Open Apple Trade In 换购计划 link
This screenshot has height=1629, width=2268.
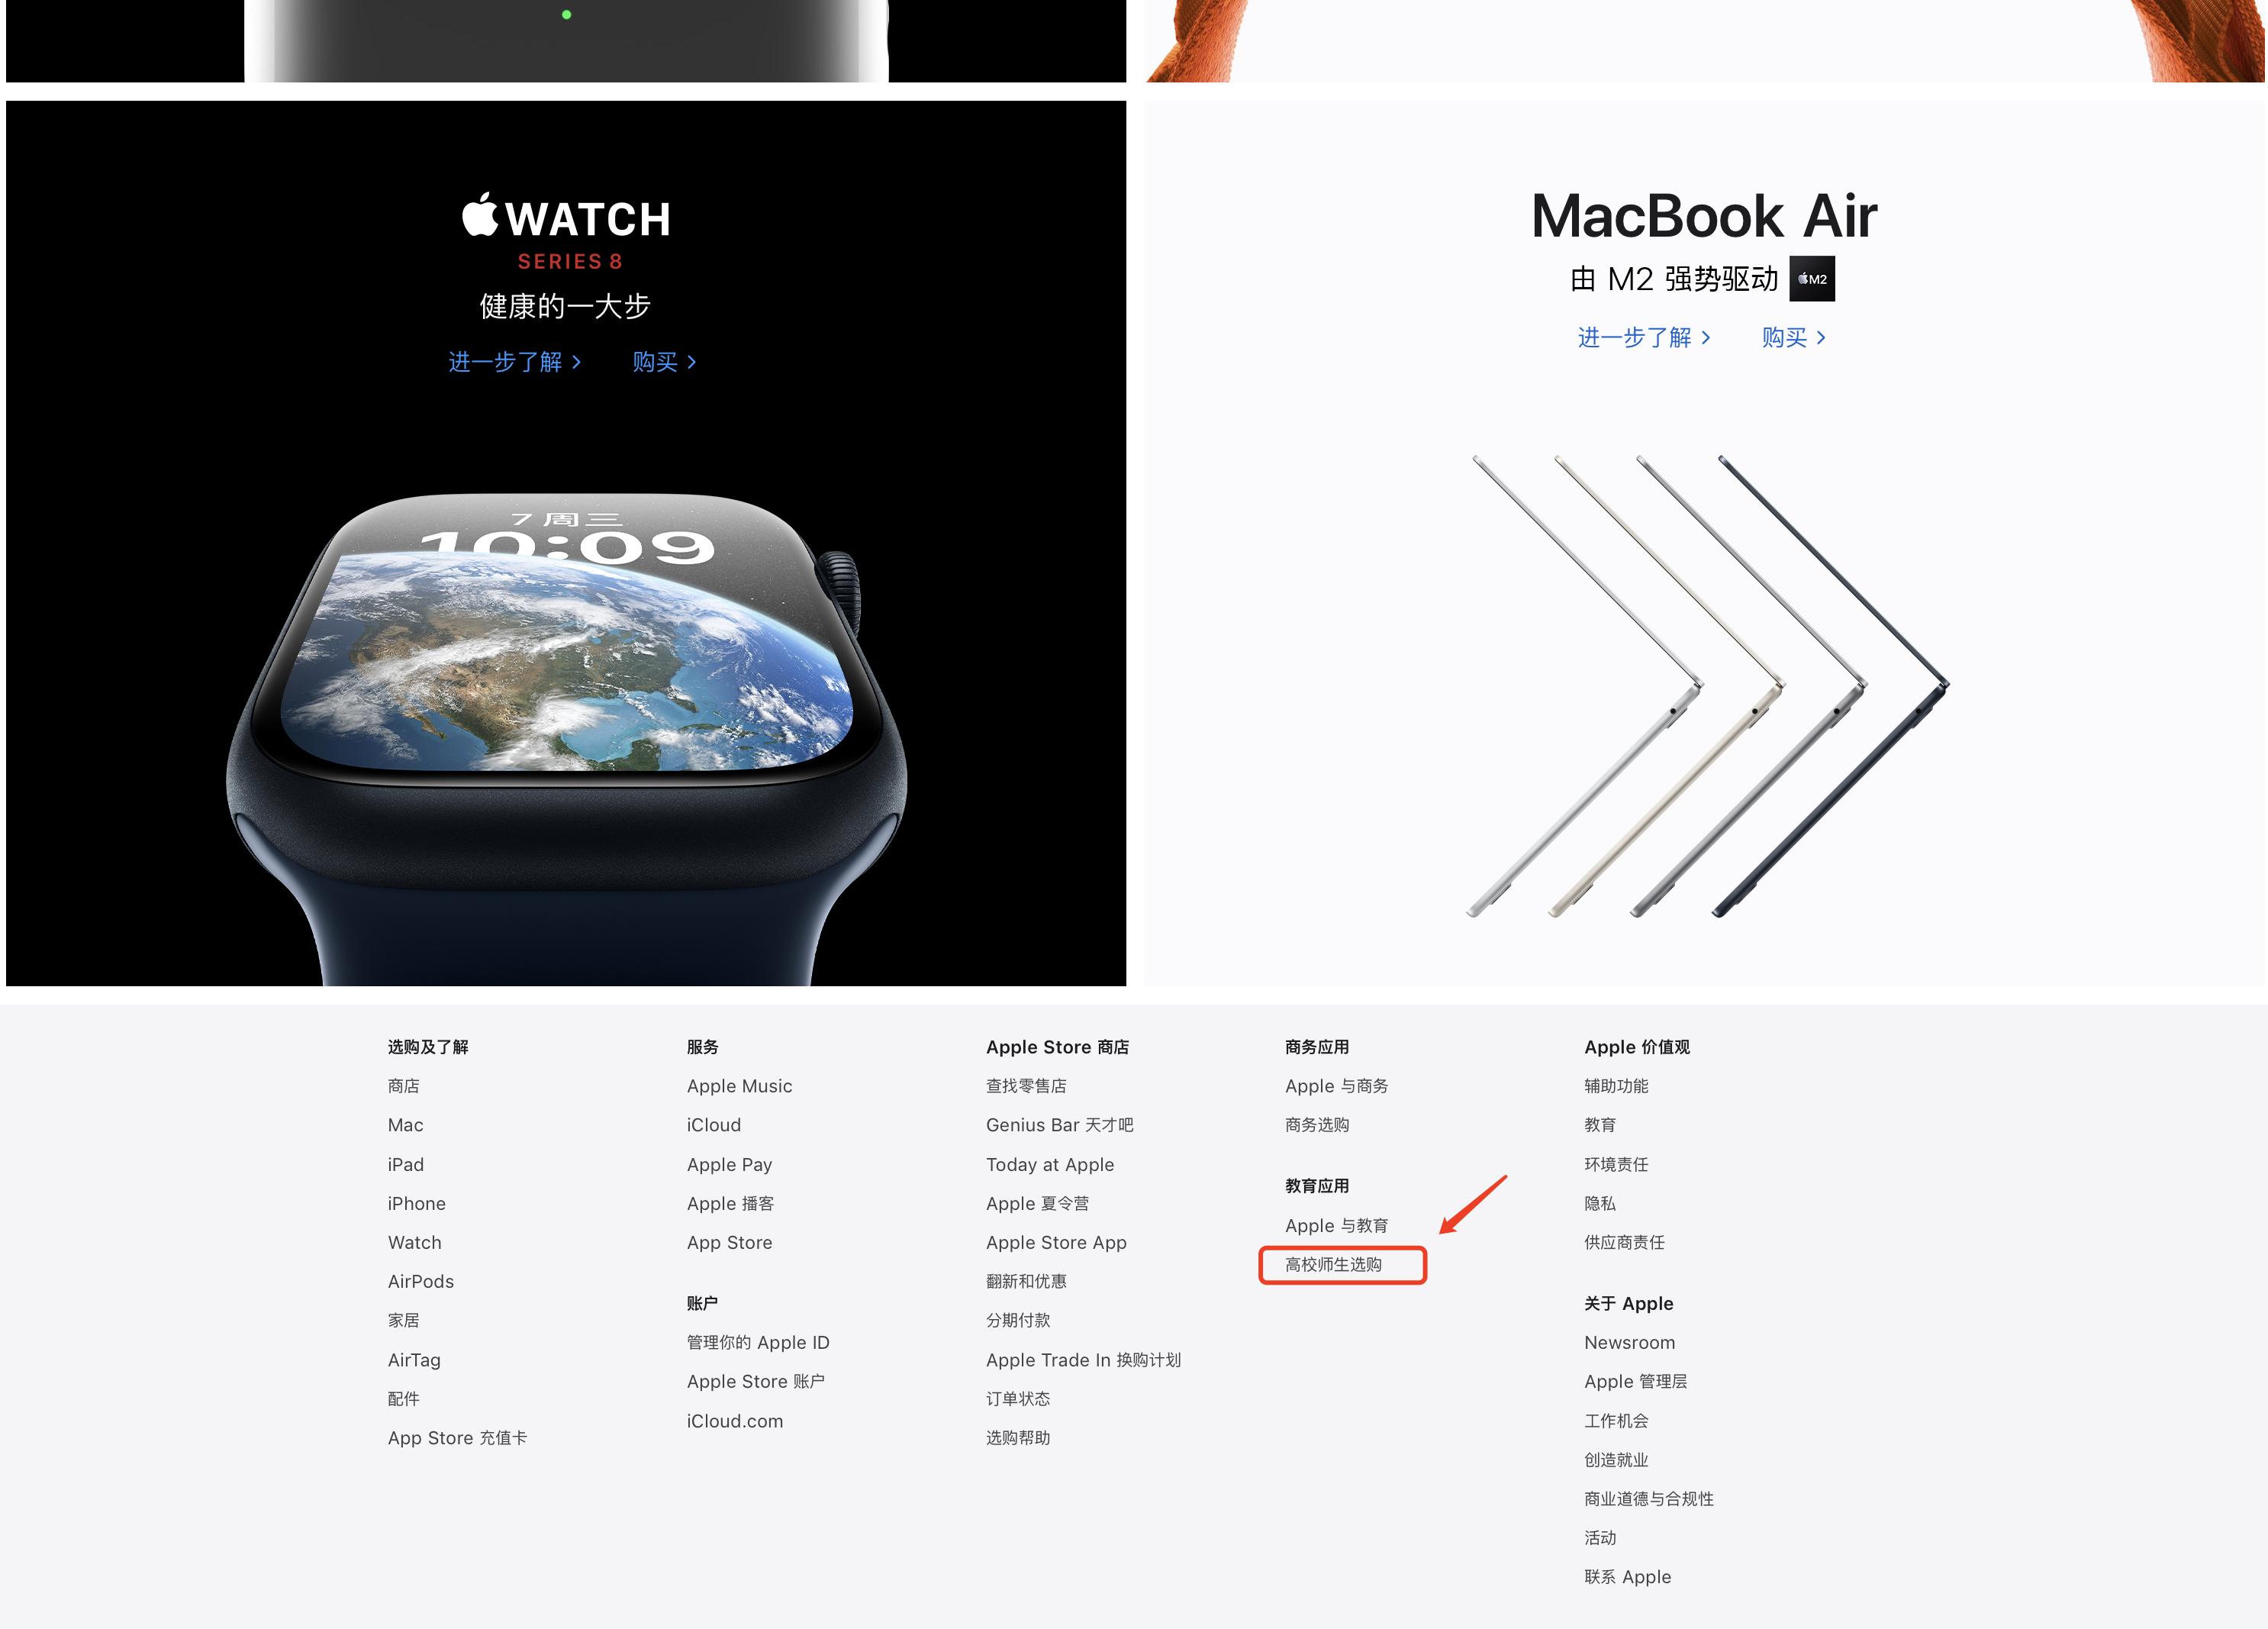pos(1083,1360)
